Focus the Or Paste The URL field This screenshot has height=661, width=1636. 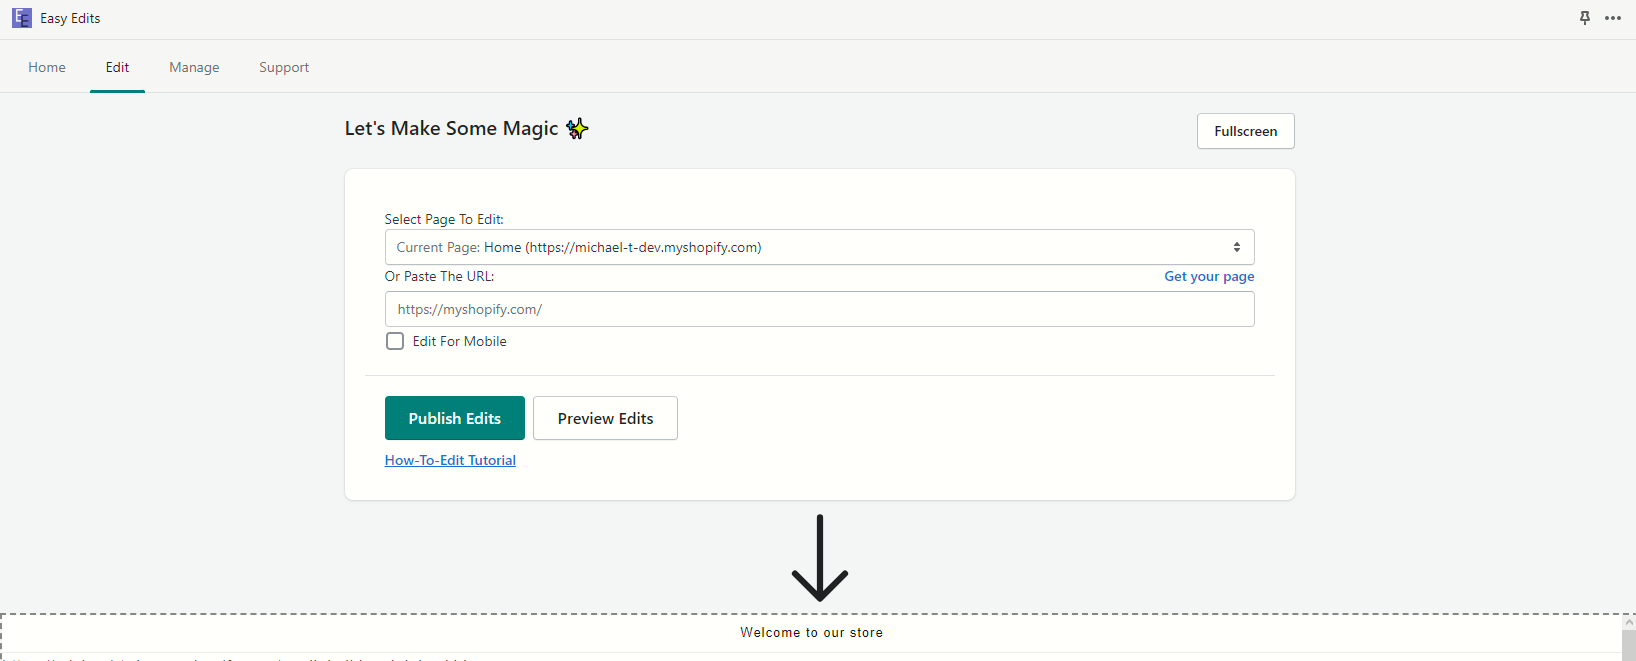(819, 309)
